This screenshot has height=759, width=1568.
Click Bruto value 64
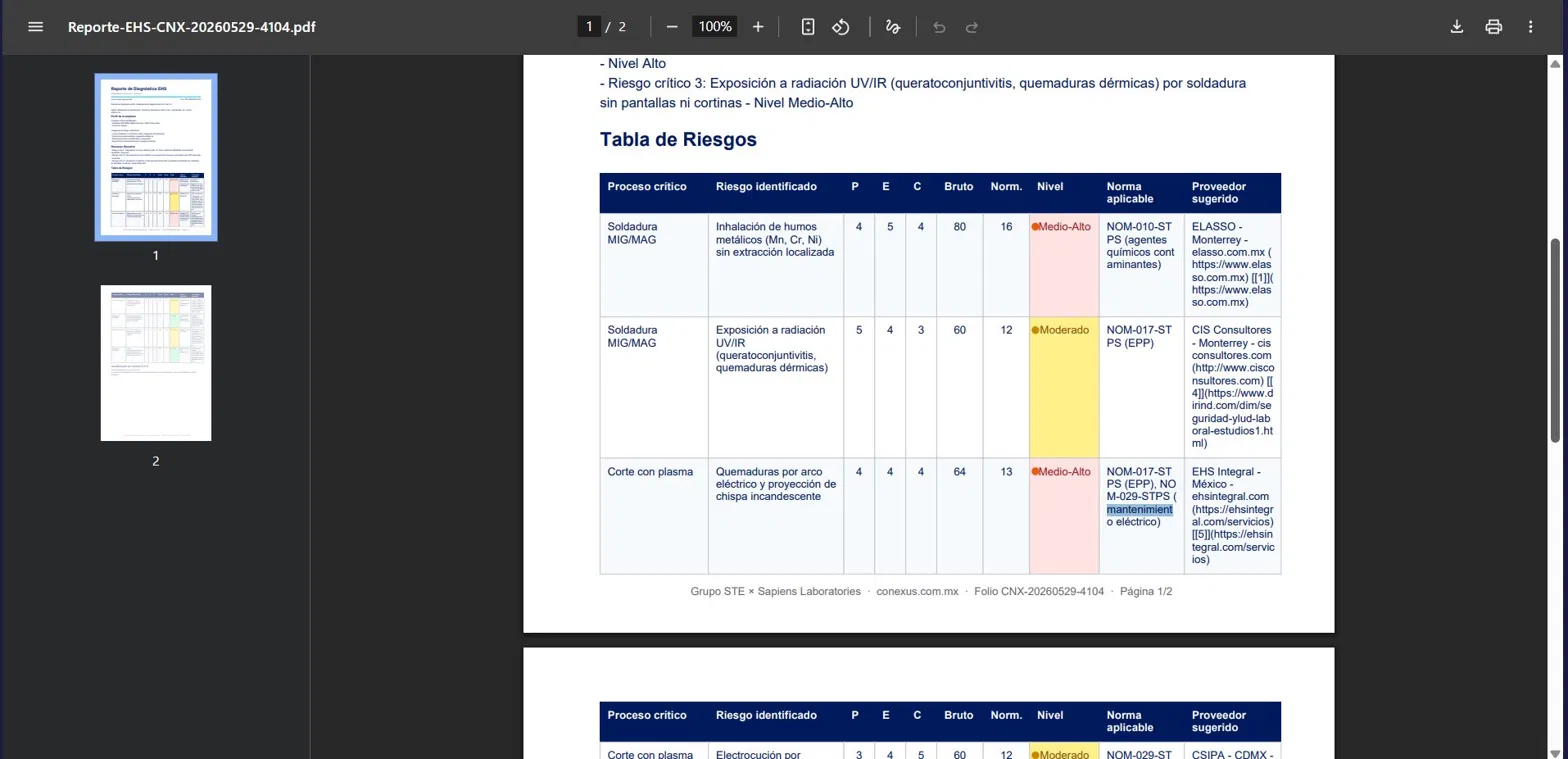coord(960,471)
